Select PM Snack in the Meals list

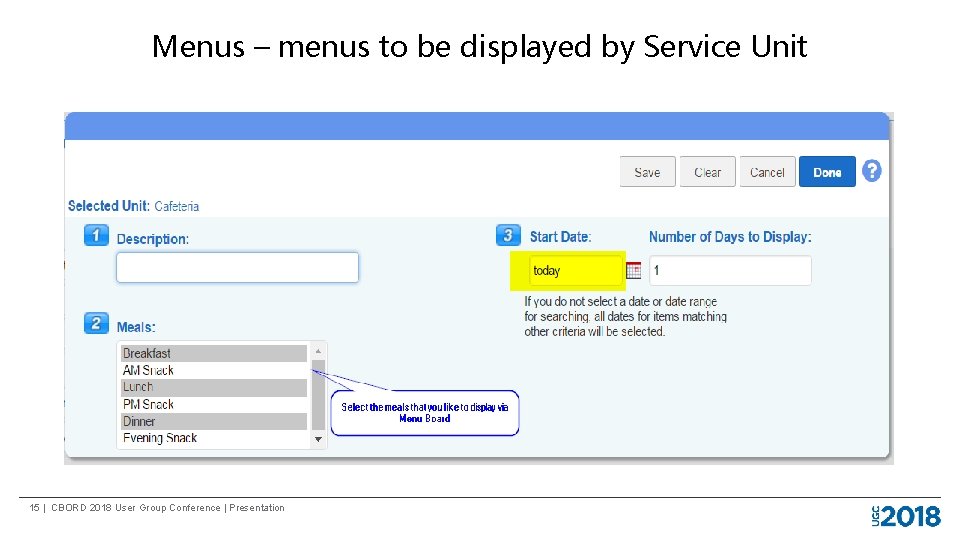[x=214, y=404]
